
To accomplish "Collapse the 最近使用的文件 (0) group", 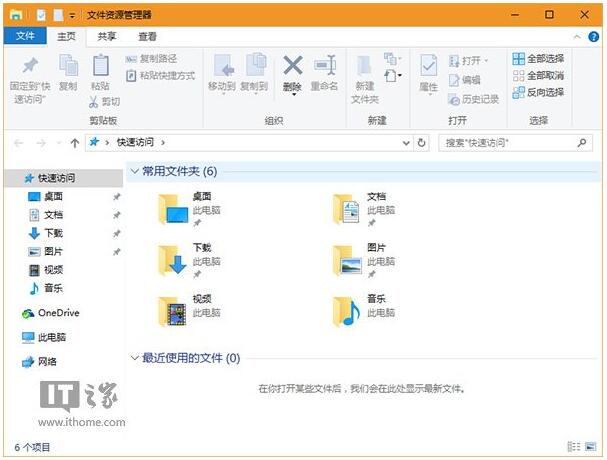I will tap(134, 358).
